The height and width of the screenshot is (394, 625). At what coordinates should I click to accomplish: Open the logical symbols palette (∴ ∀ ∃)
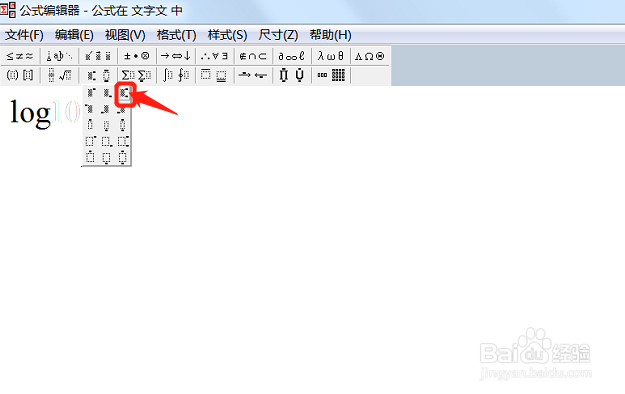214,56
